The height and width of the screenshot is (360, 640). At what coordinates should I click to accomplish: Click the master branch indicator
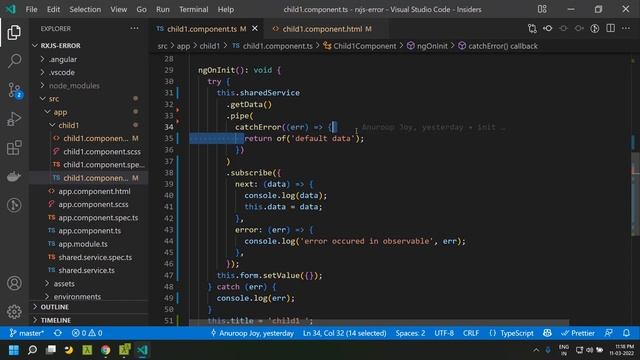(x=27, y=333)
